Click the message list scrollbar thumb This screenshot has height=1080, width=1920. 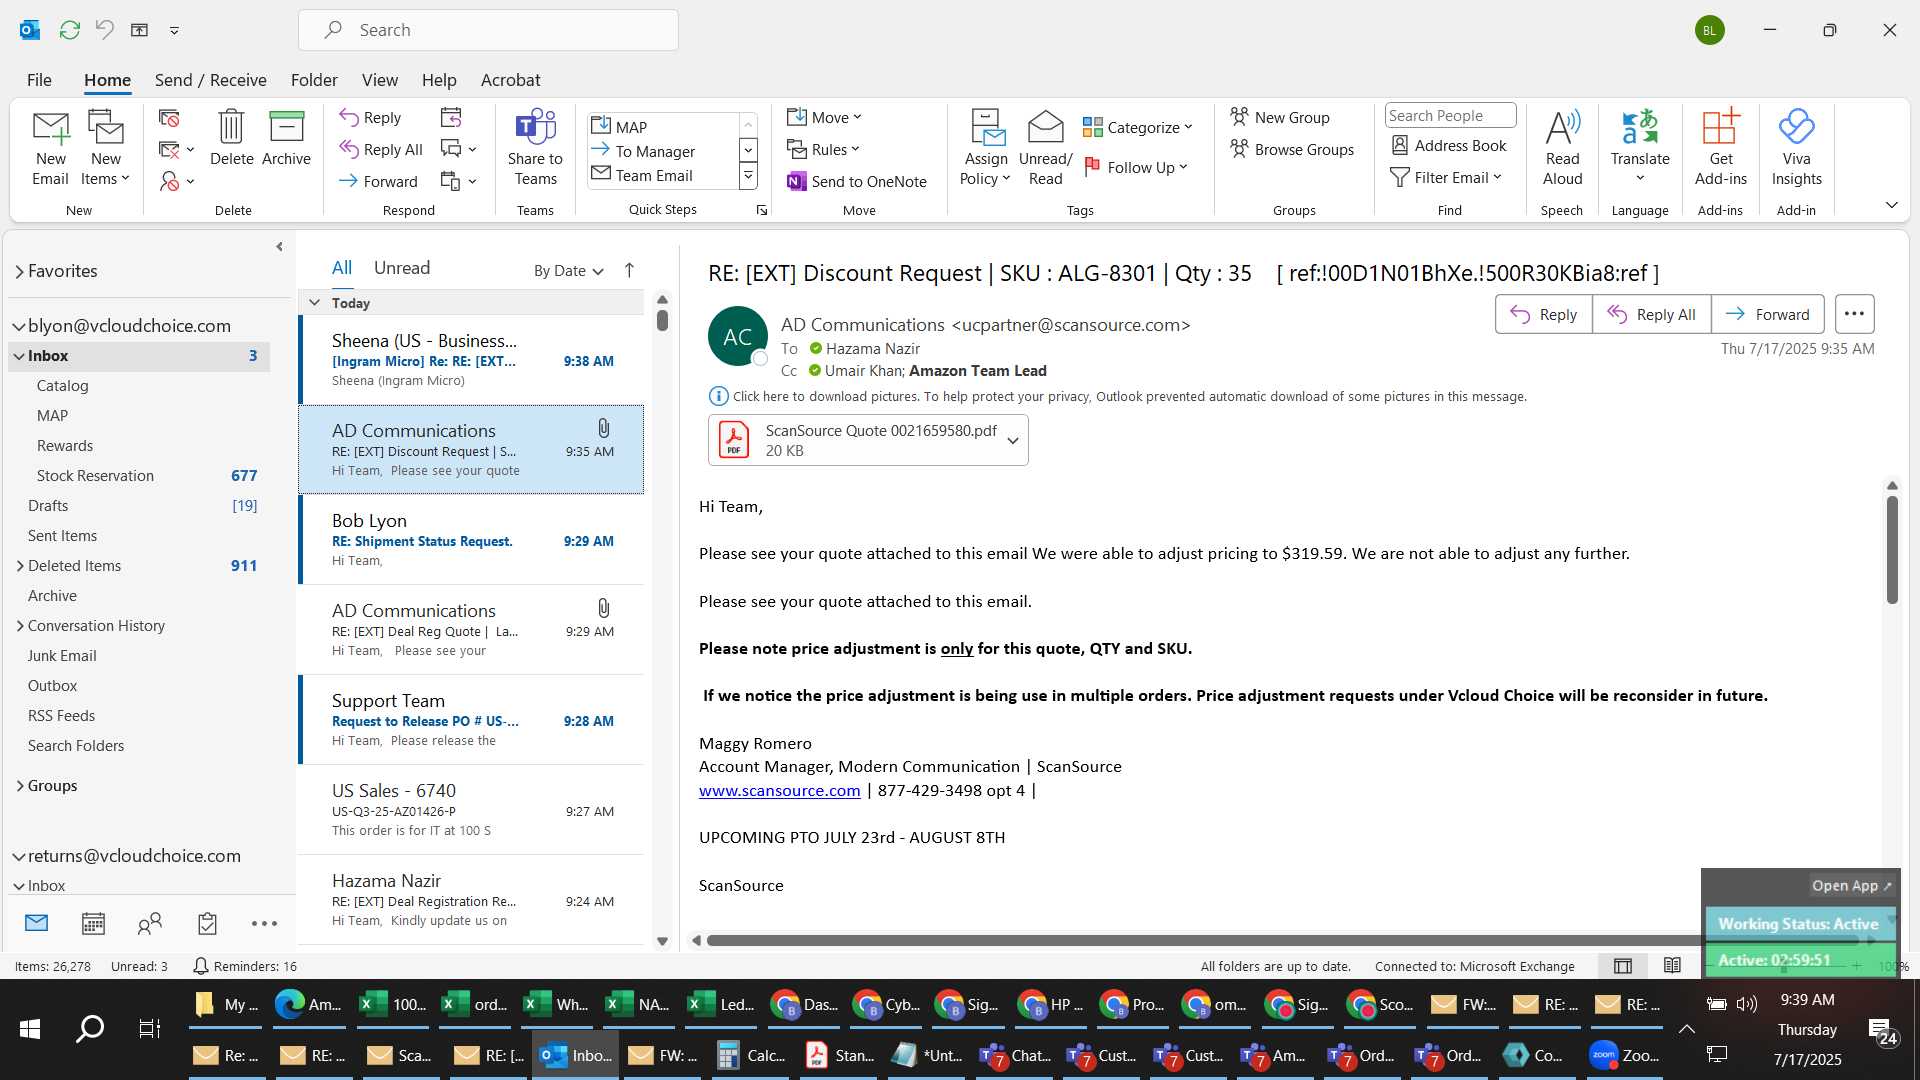[662, 321]
